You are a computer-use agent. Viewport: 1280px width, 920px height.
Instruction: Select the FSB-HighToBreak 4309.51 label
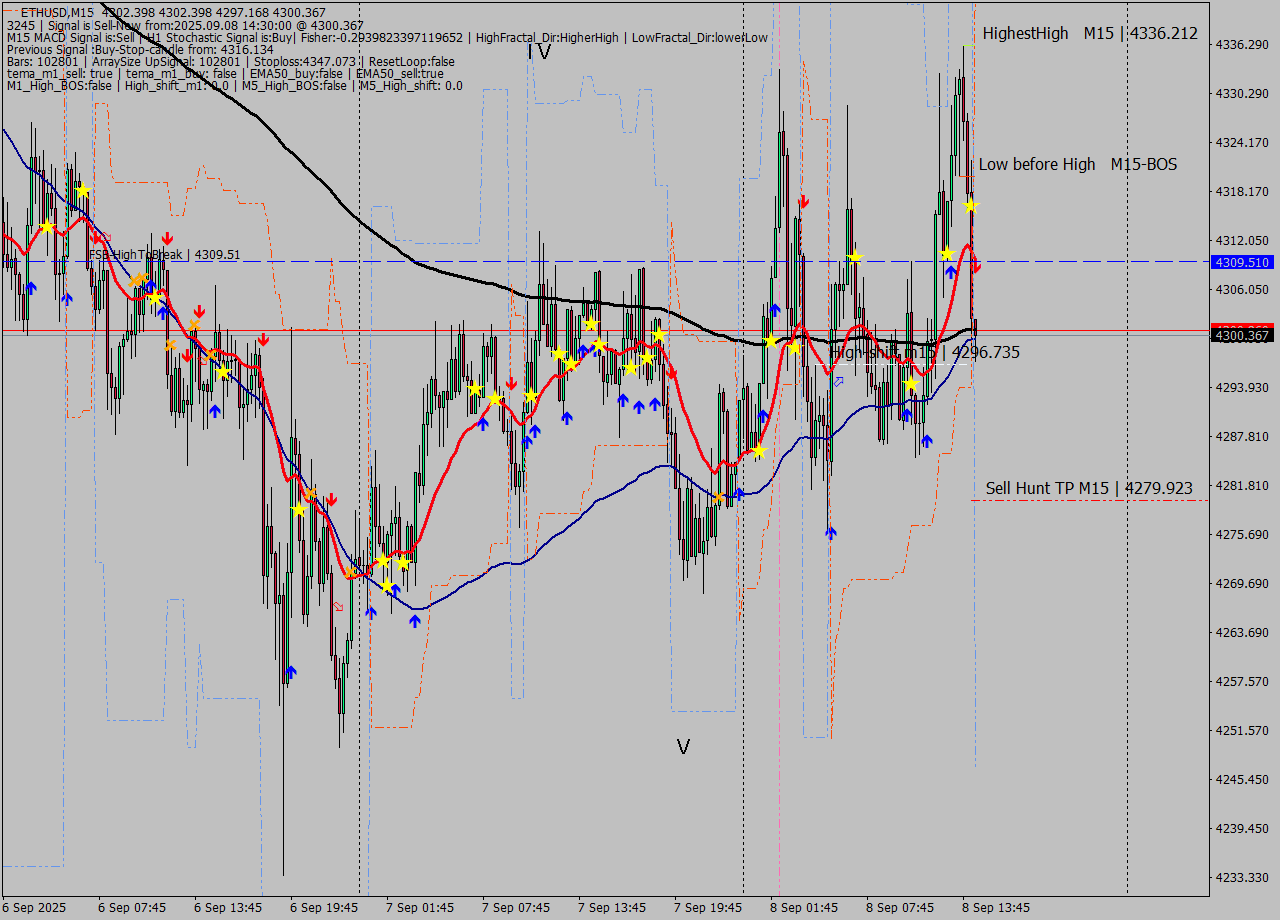(x=164, y=255)
